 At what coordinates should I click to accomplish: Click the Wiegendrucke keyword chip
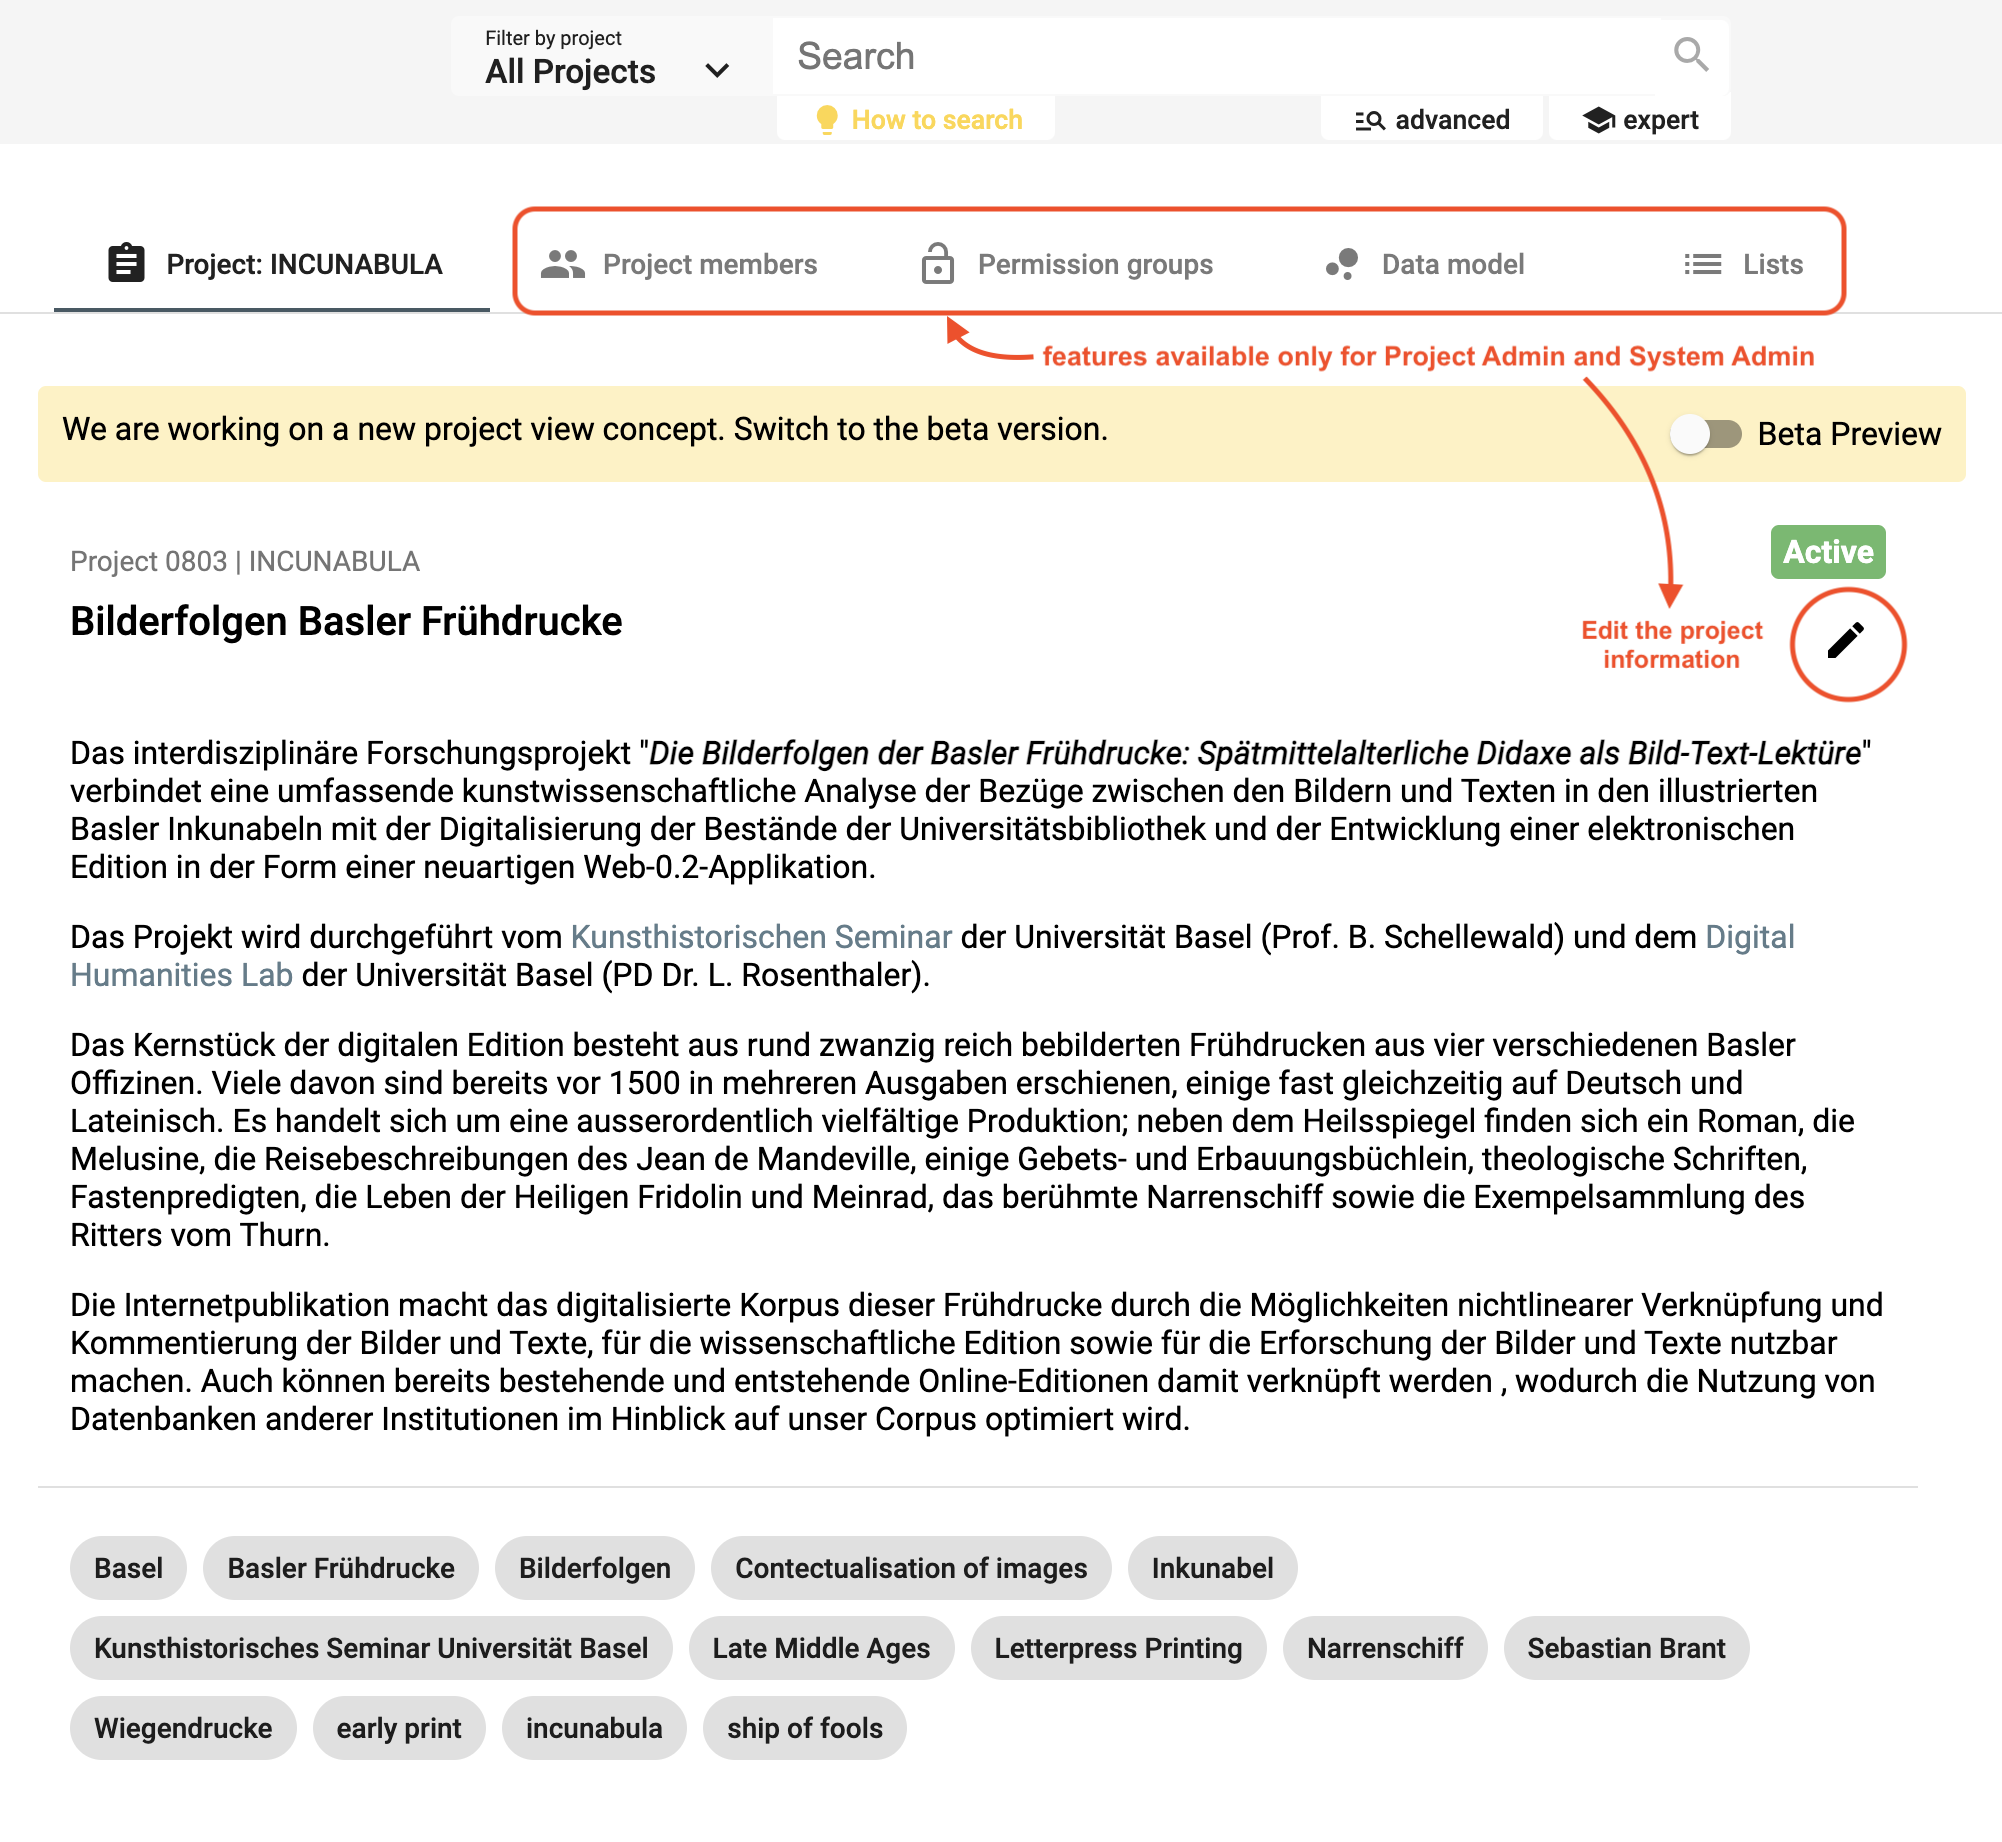183,1728
